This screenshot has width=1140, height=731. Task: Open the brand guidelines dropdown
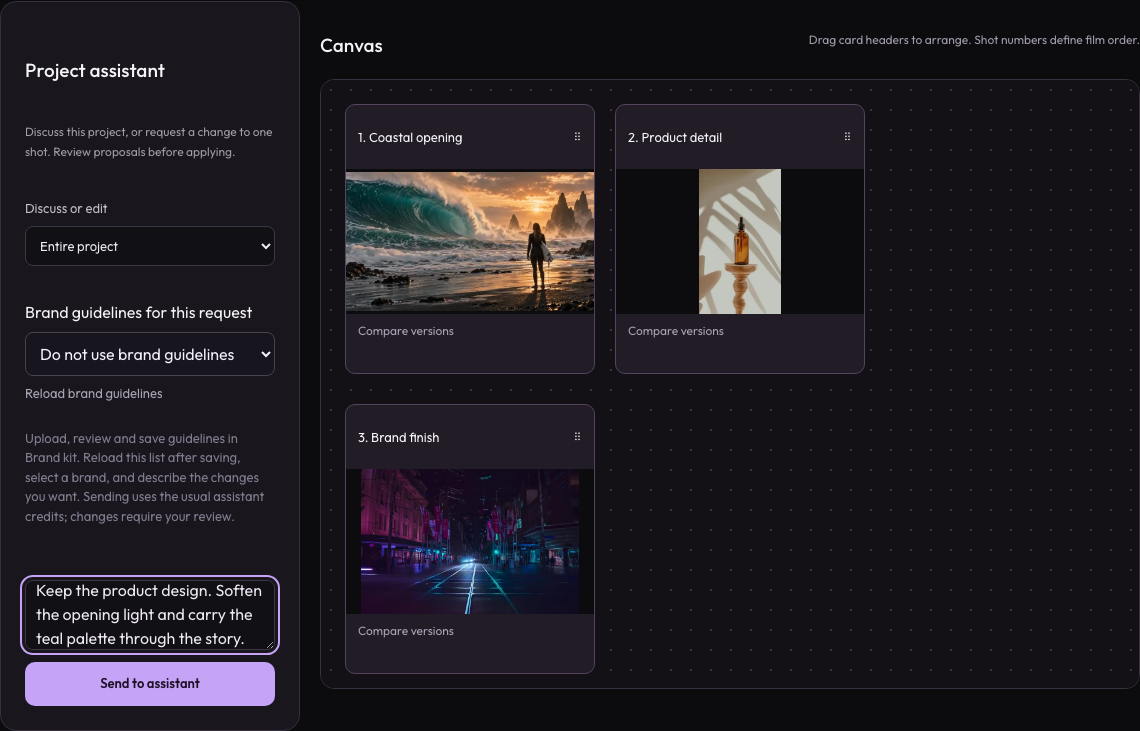[x=150, y=354]
